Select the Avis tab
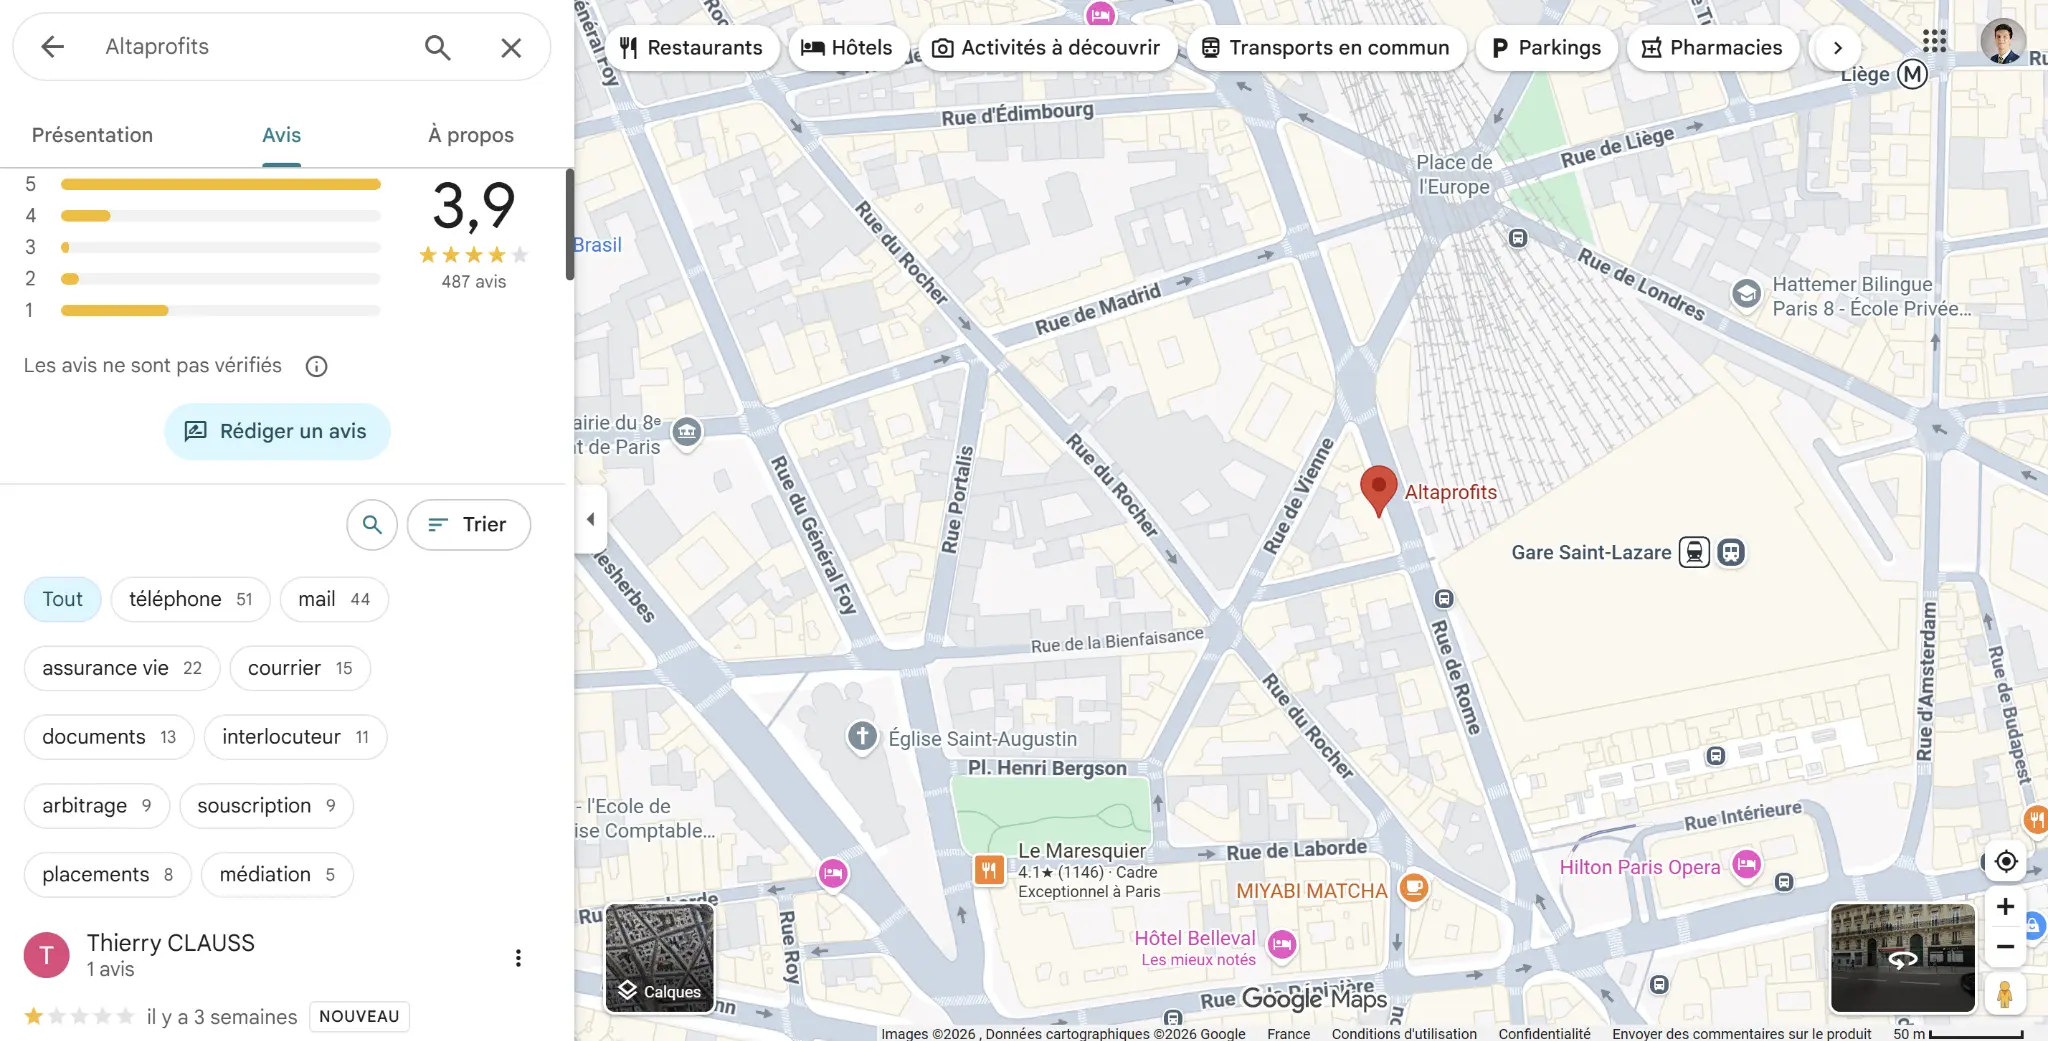 (281, 135)
